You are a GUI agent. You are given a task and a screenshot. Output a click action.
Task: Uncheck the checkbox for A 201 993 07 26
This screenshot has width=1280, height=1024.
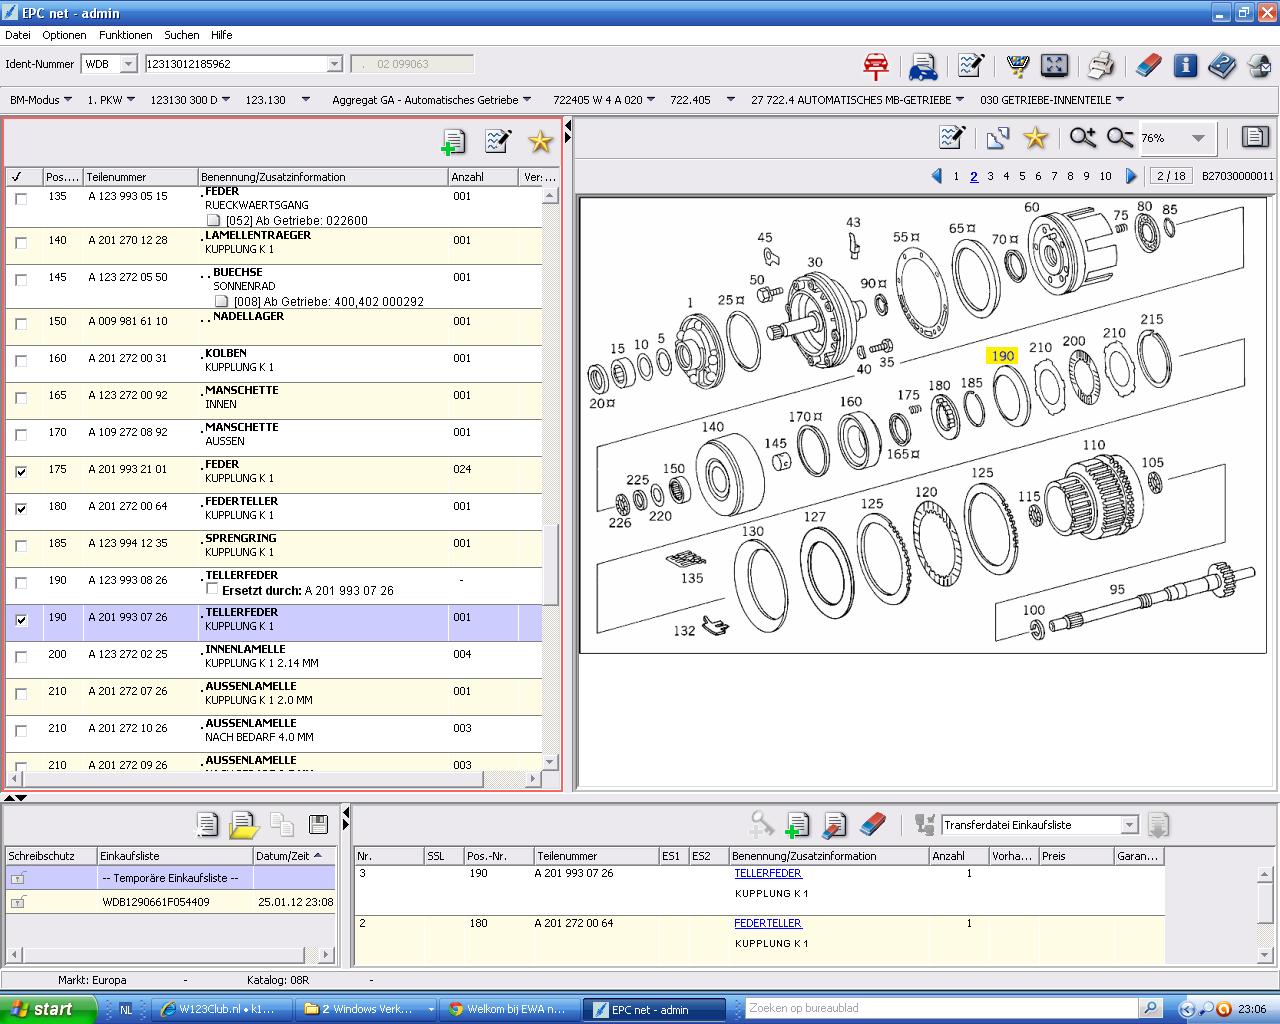(x=21, y=620)
